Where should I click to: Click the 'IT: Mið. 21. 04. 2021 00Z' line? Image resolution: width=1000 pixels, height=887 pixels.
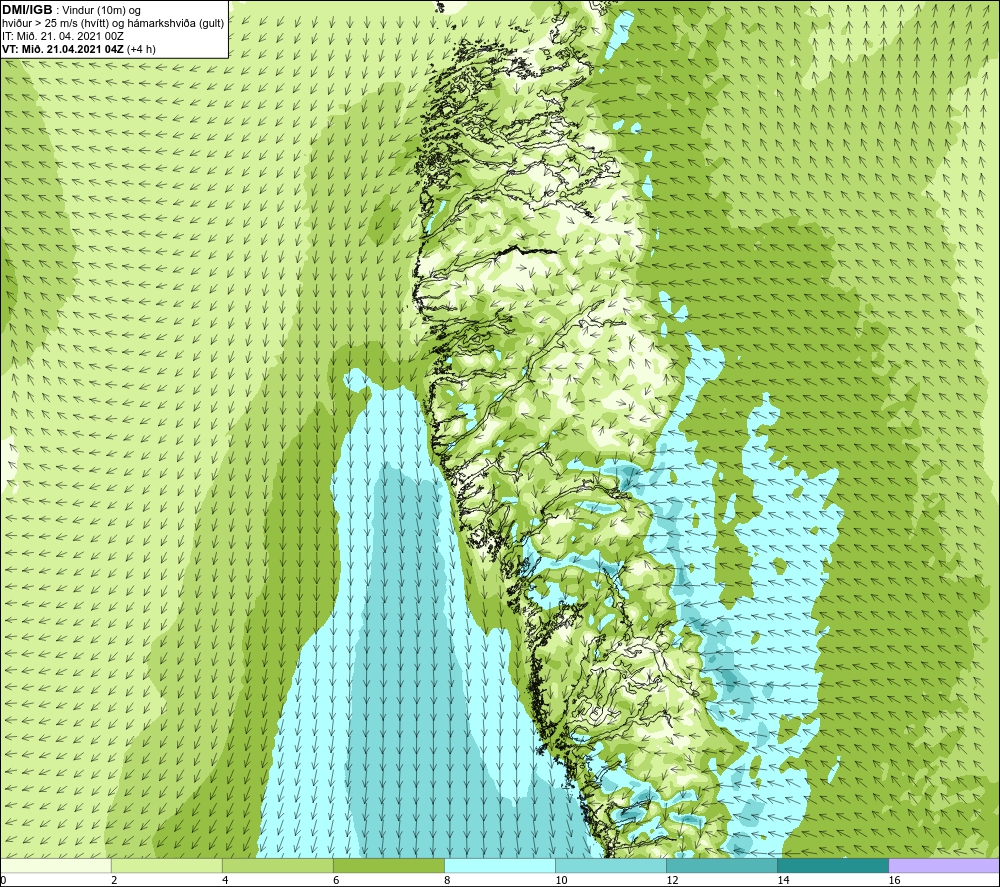[x=62, y=36]
